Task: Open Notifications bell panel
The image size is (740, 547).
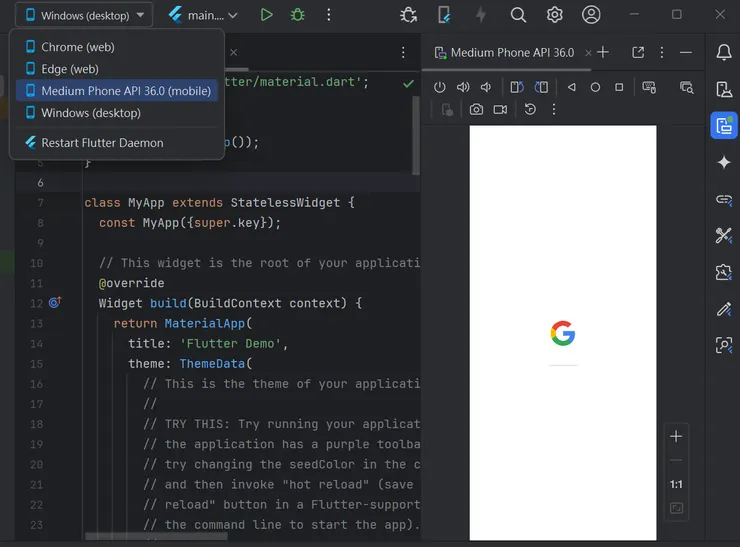Action: click(x=724, y=52)
